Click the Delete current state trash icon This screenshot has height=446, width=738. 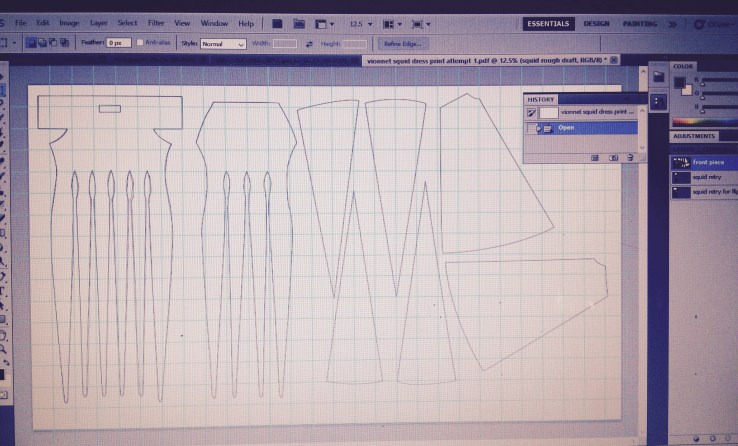point(630,158)
